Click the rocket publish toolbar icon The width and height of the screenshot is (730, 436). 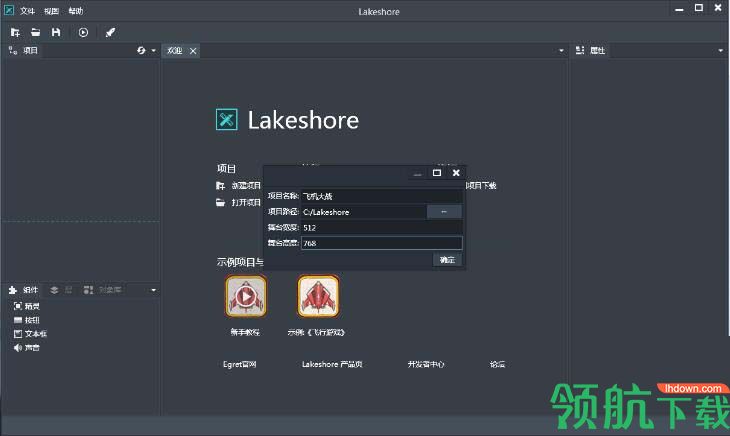[x=110, y=32]
